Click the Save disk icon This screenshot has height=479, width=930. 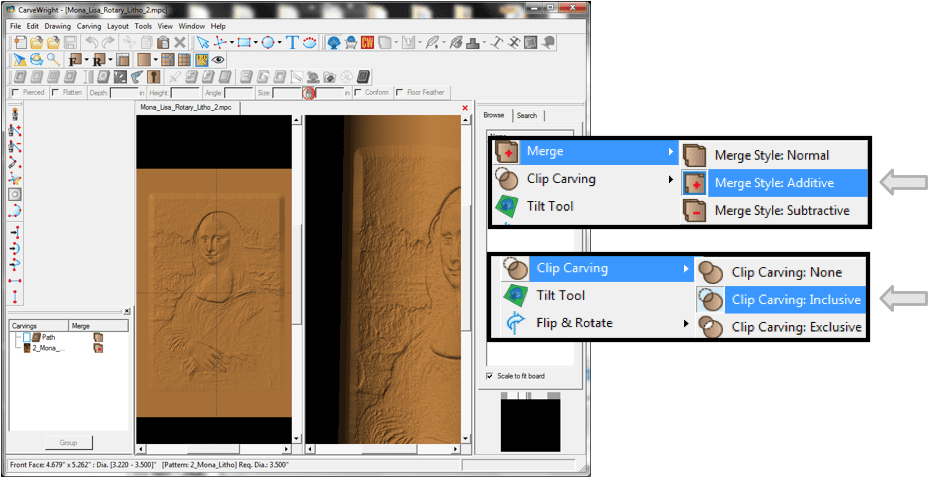[x=70, y=43]
